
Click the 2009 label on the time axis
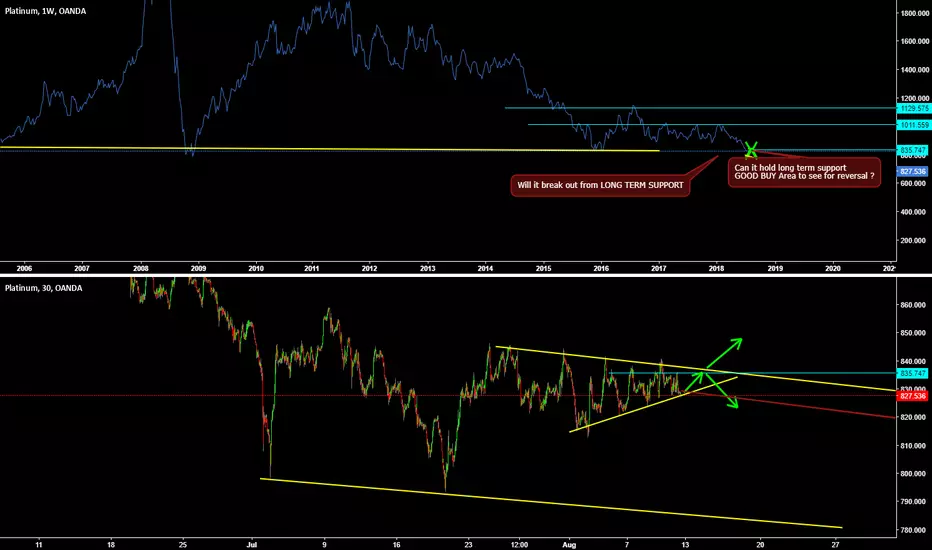point(198,269)
